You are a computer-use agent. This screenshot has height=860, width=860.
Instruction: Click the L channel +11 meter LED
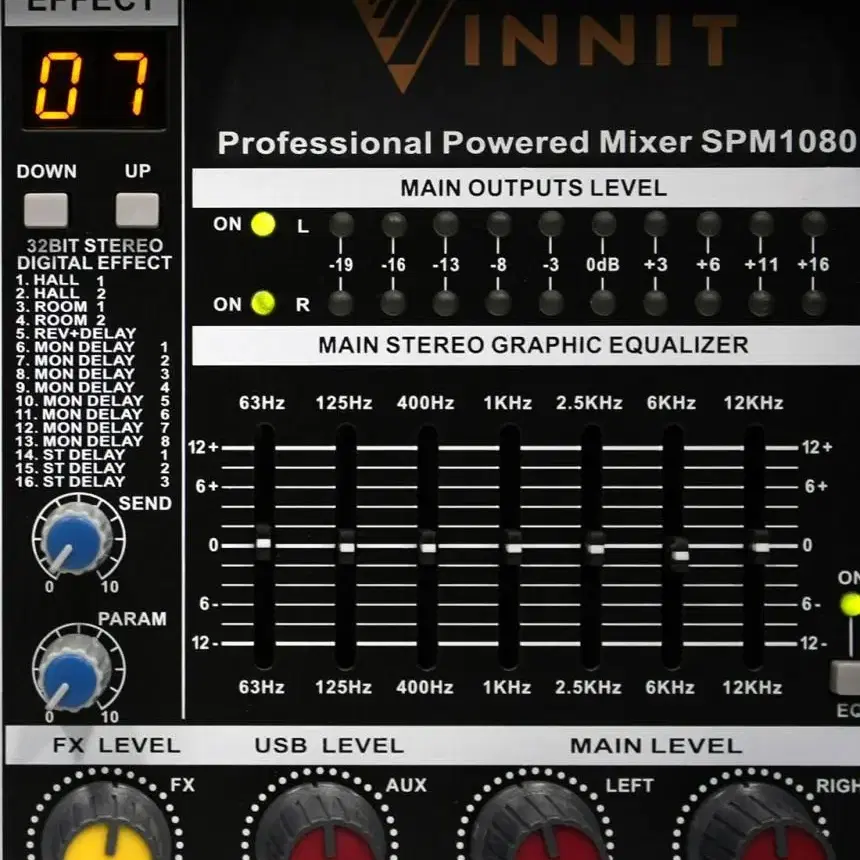pos(761,224)
